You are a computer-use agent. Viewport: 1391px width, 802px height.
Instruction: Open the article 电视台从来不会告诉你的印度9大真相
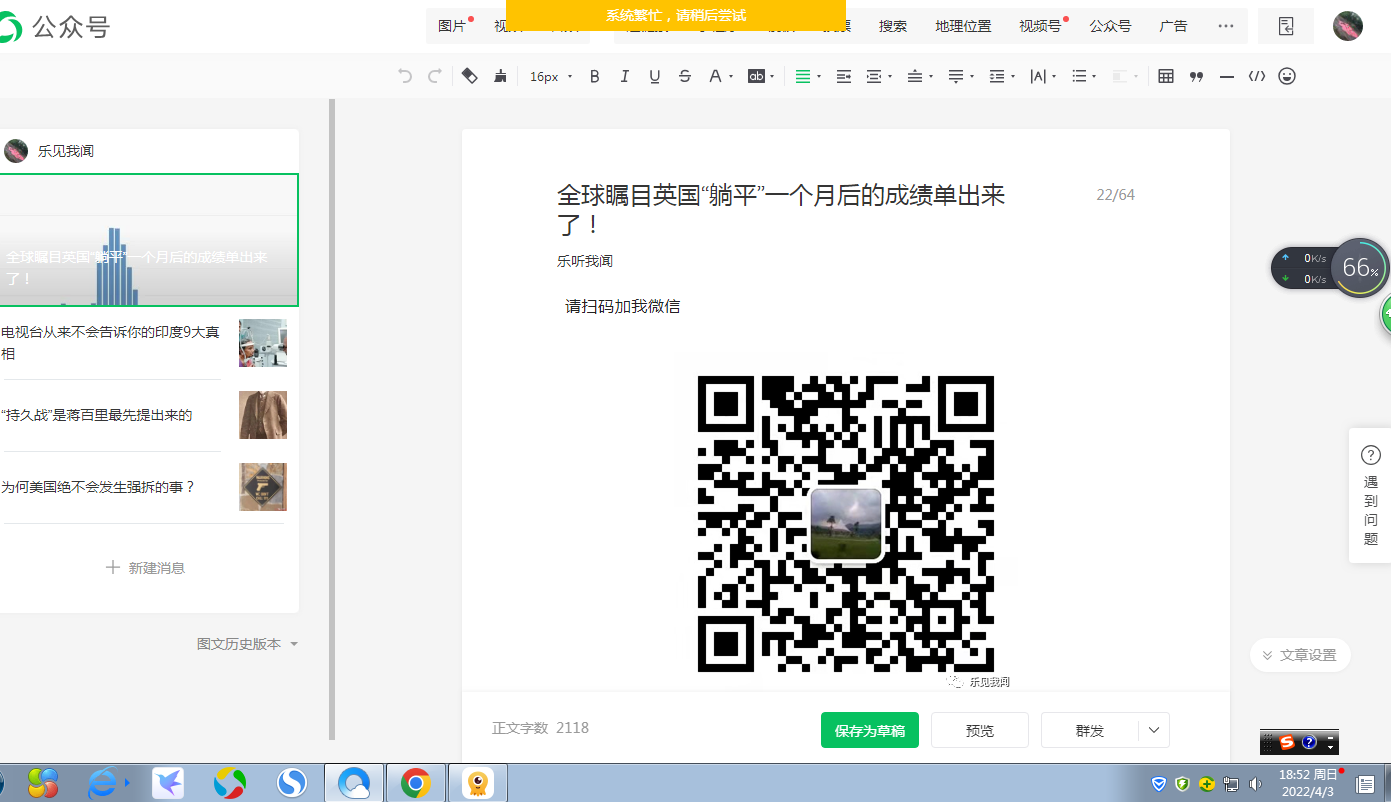click(144, 343)
